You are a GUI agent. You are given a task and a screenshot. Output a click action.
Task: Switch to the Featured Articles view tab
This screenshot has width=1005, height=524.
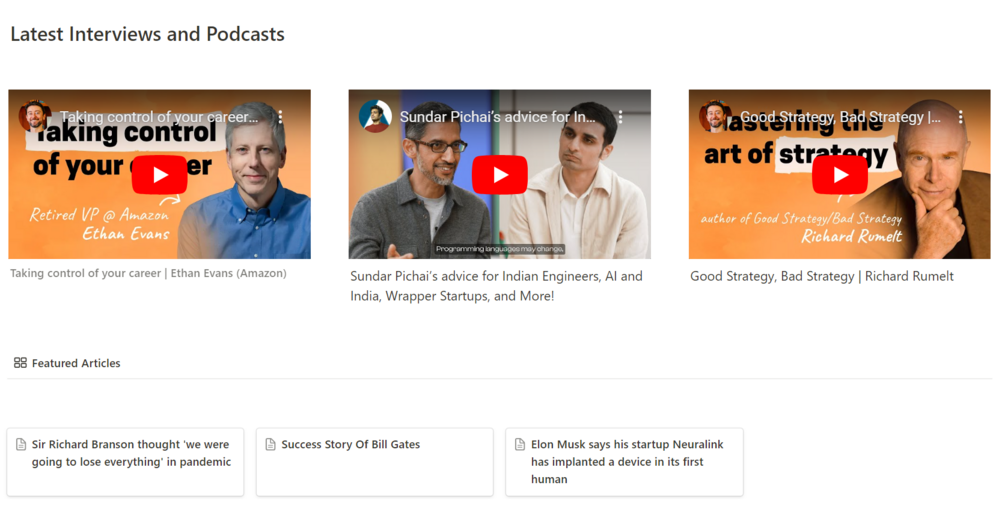[67, 363]
